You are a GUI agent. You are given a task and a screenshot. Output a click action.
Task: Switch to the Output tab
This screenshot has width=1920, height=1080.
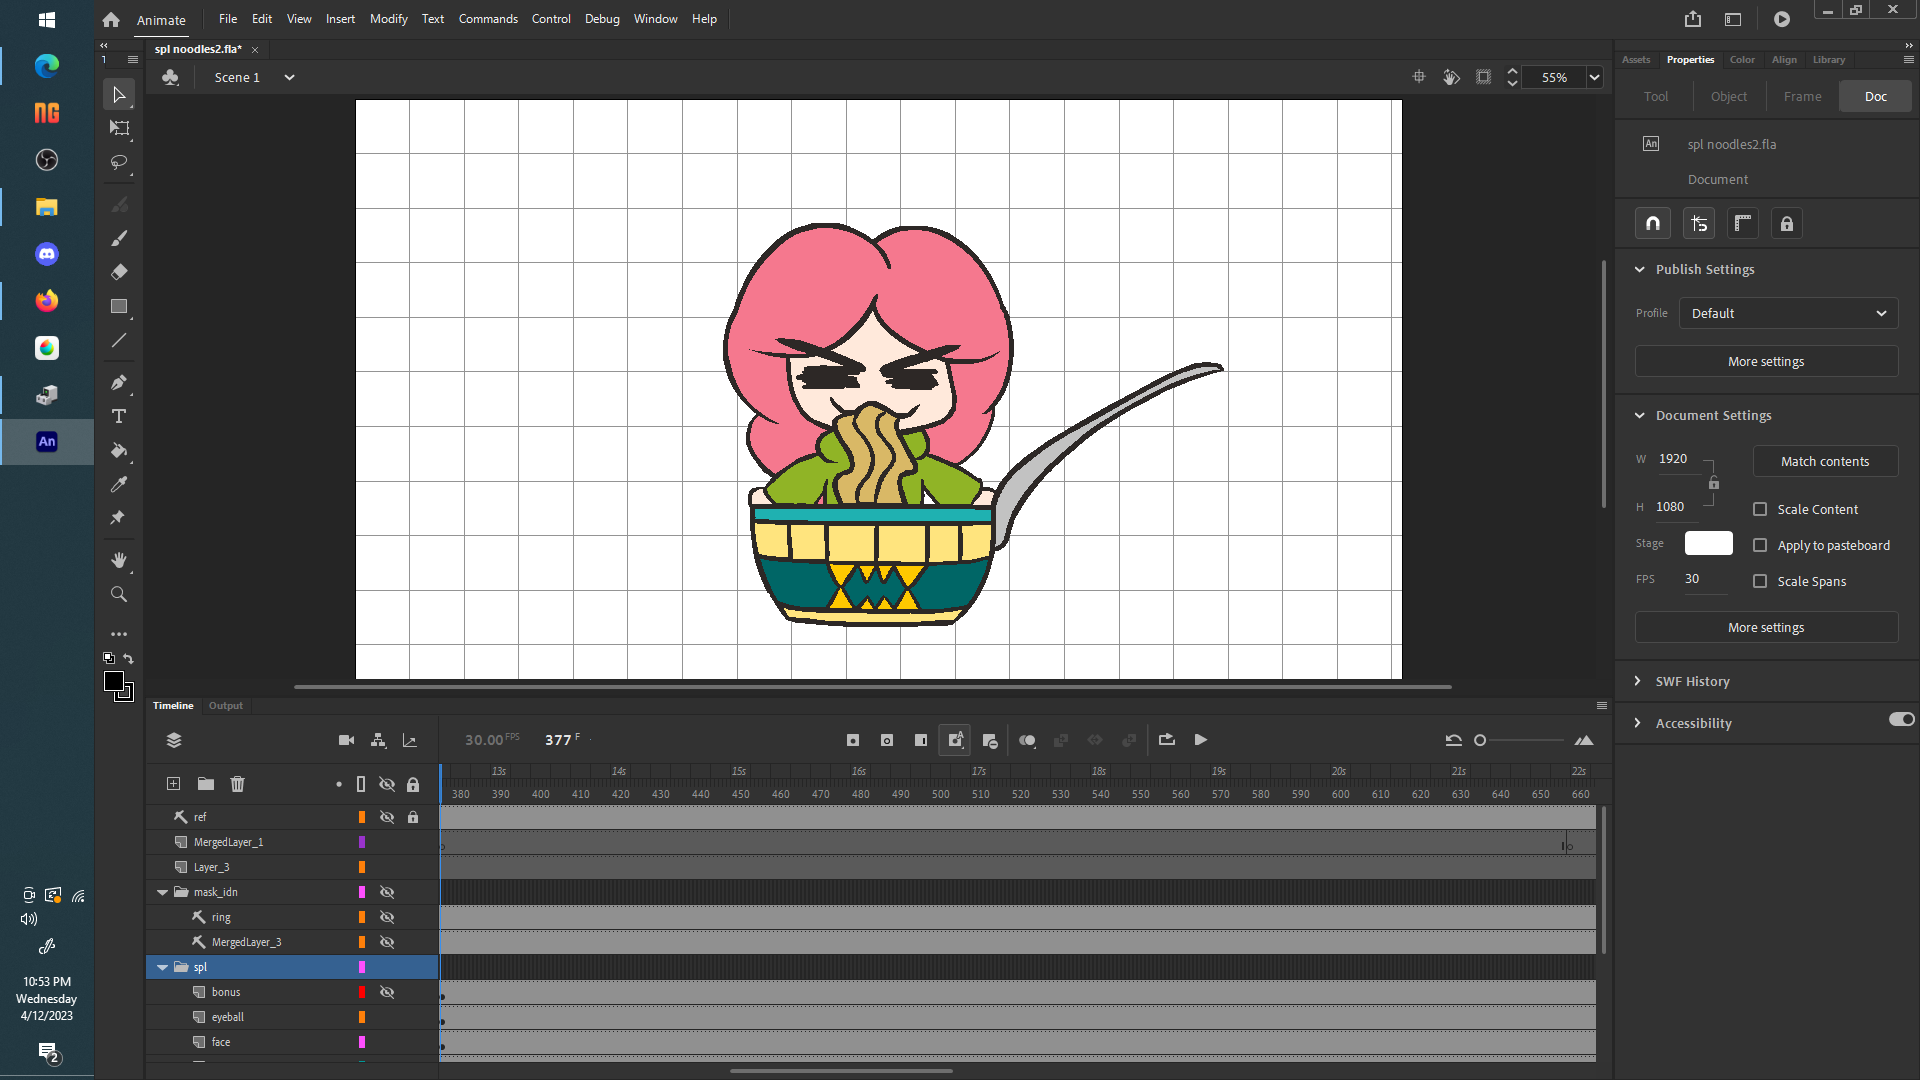coord(226,706)
